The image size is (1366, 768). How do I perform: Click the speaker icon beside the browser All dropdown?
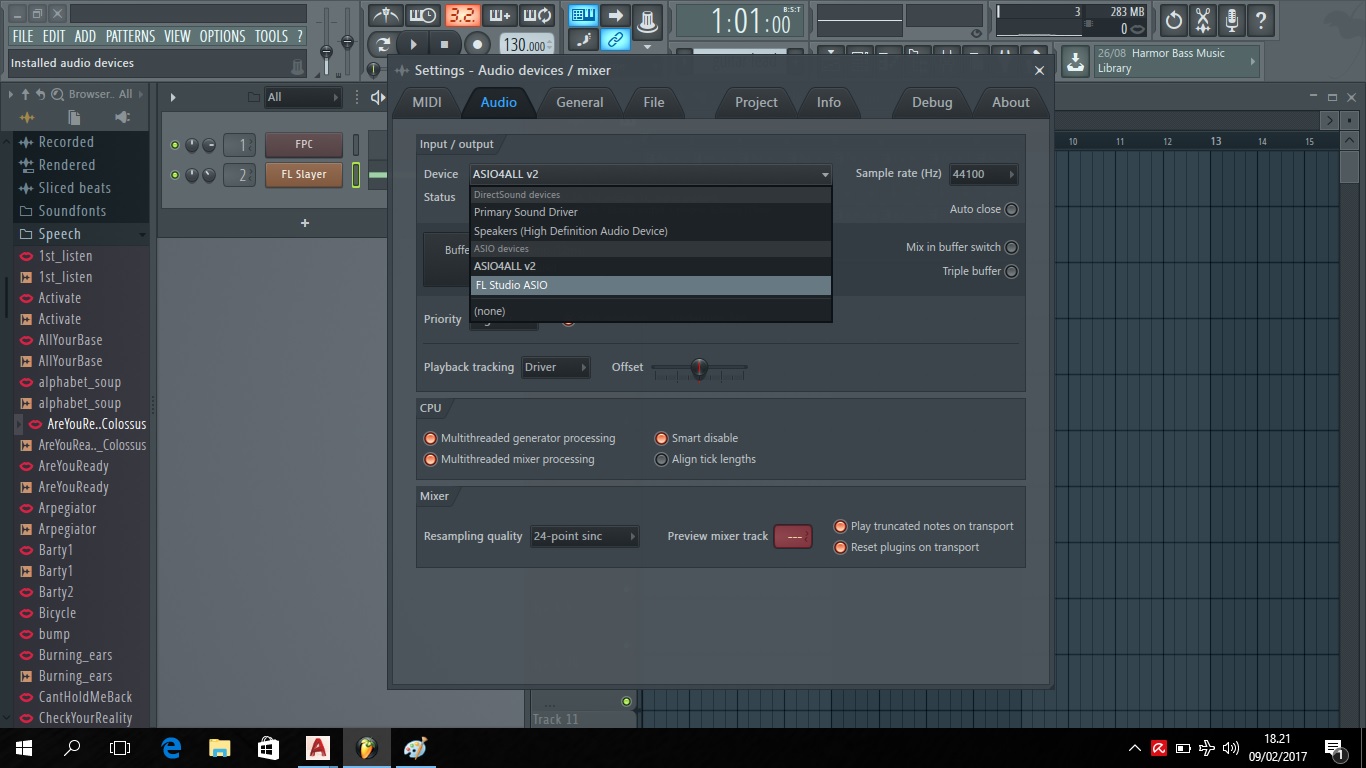(x=378, y=97)
